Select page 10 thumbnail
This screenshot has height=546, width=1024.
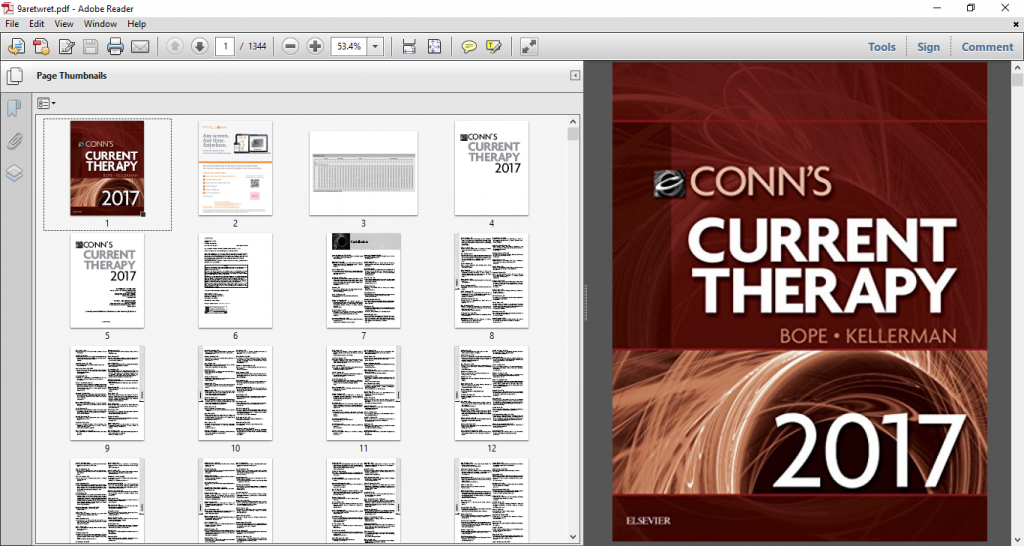pyautogui.click(x=235, y=393)
